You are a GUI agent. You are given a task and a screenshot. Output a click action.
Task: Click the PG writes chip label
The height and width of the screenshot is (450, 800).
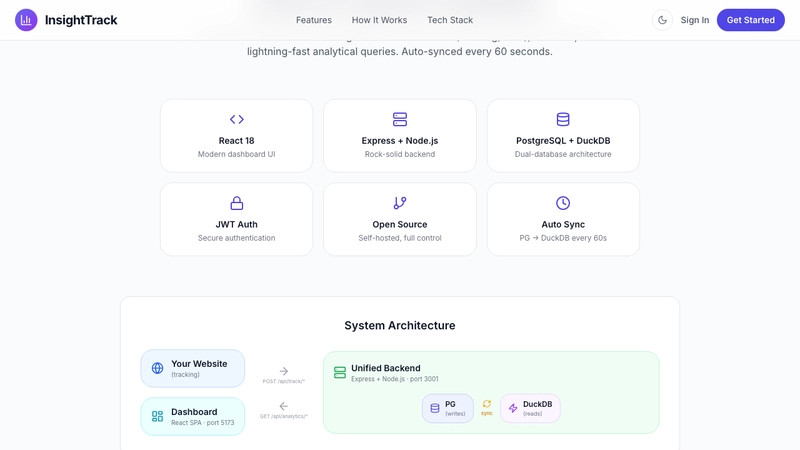(451, 404)
